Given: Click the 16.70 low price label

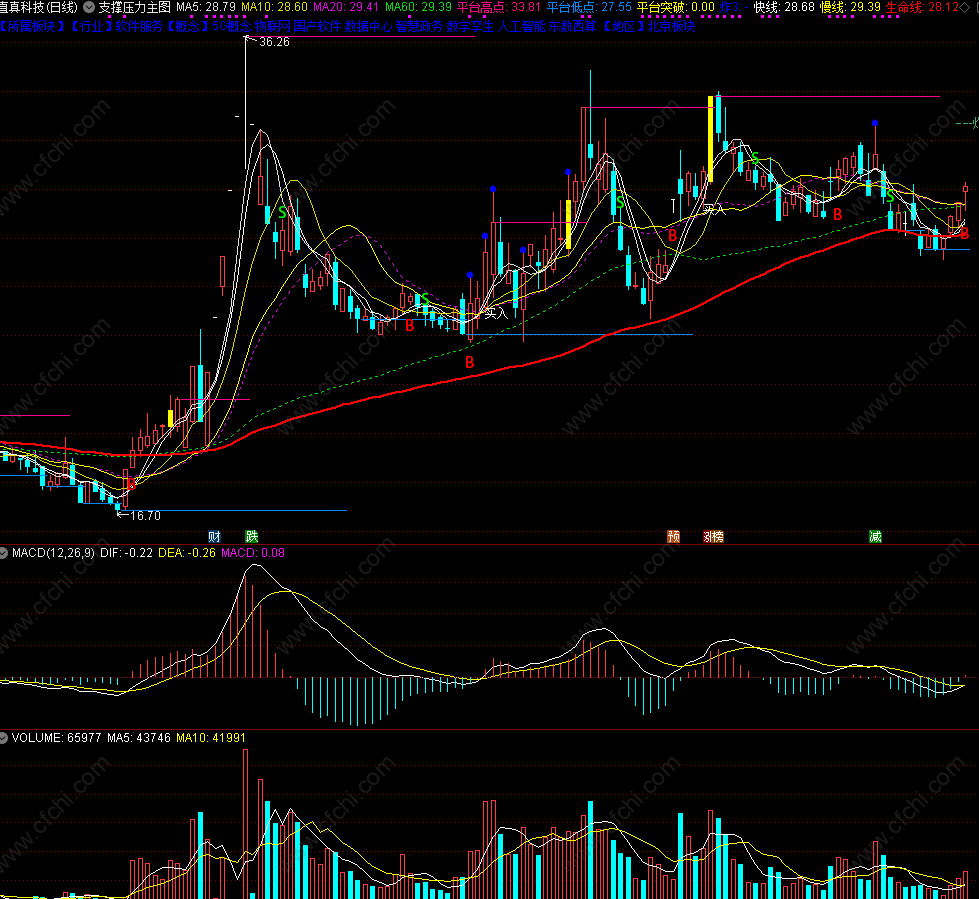Looking at the screenshot, I should click(x=145, y=516).
